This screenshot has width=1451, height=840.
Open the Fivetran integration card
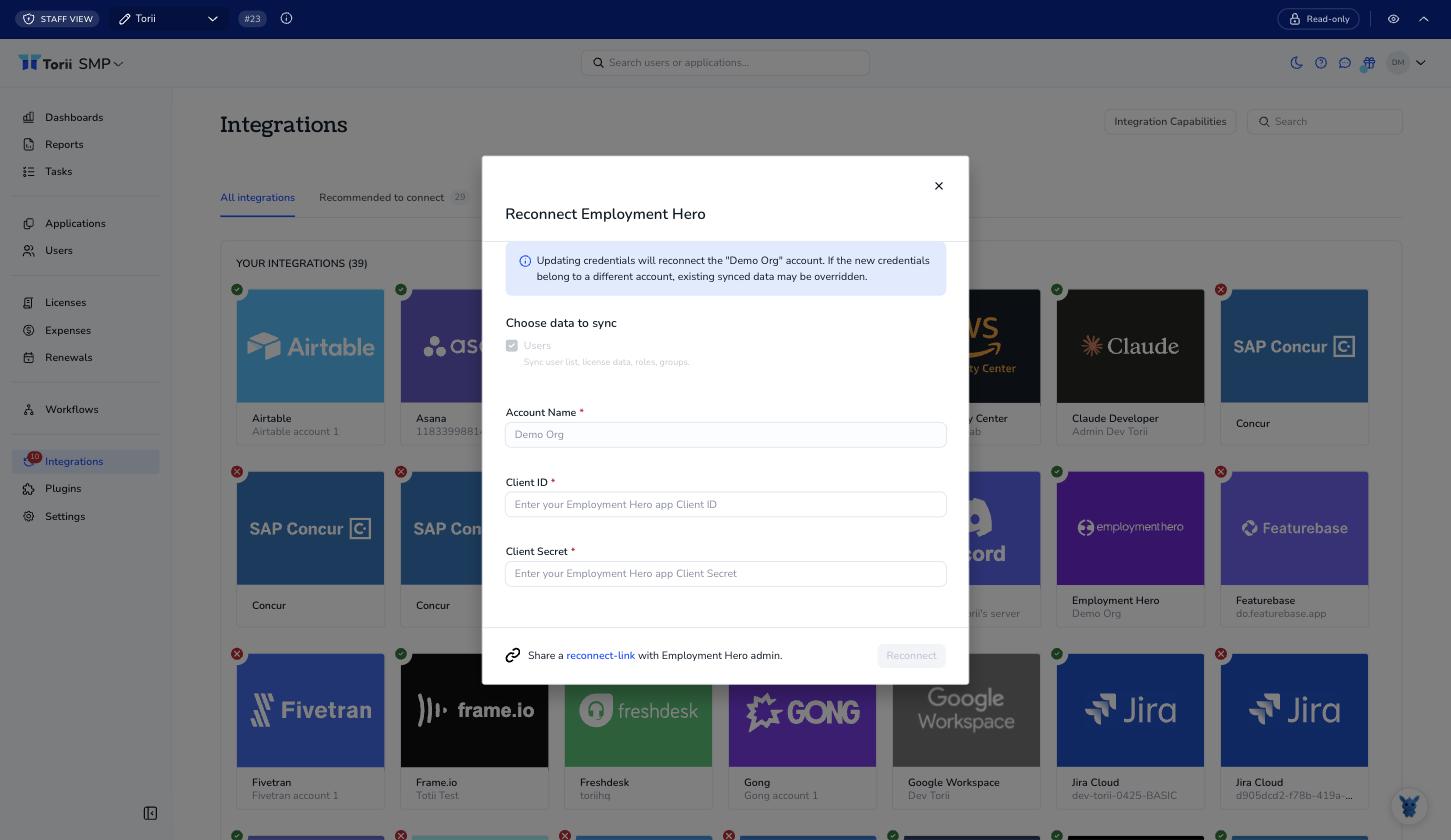coord(310,731)
